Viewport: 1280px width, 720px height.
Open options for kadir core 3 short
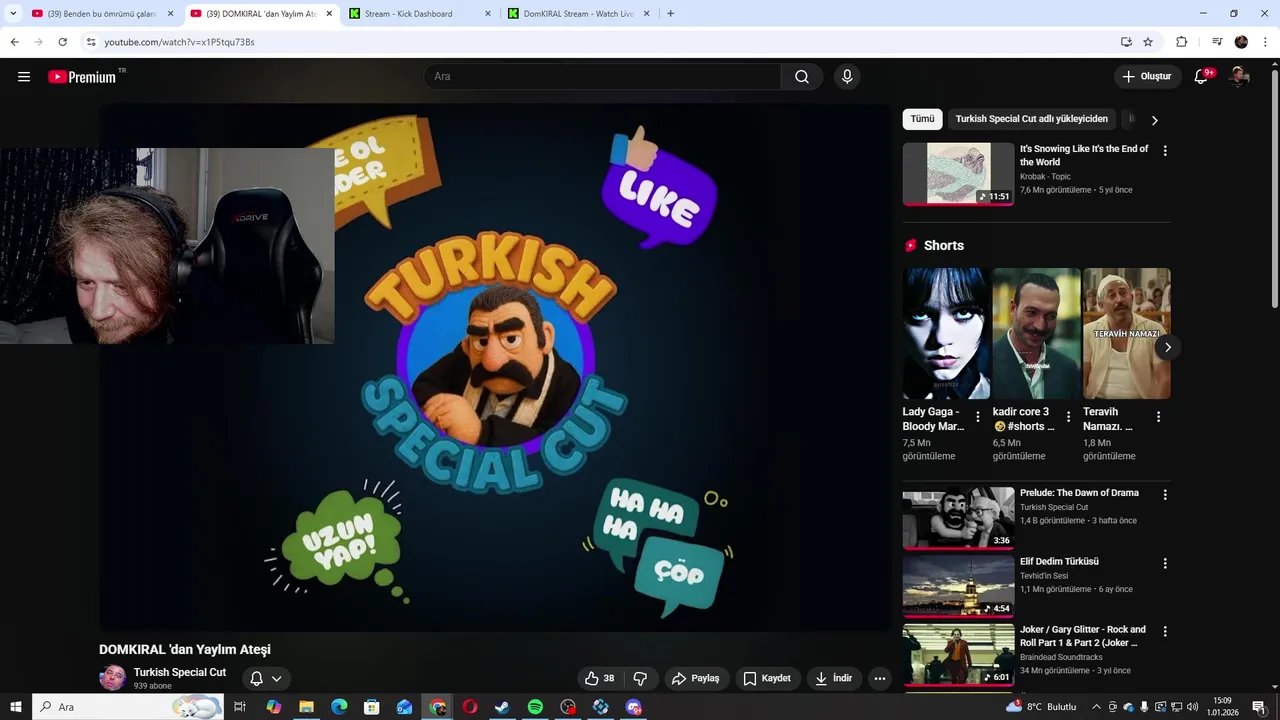click(x=1068, y=417)
